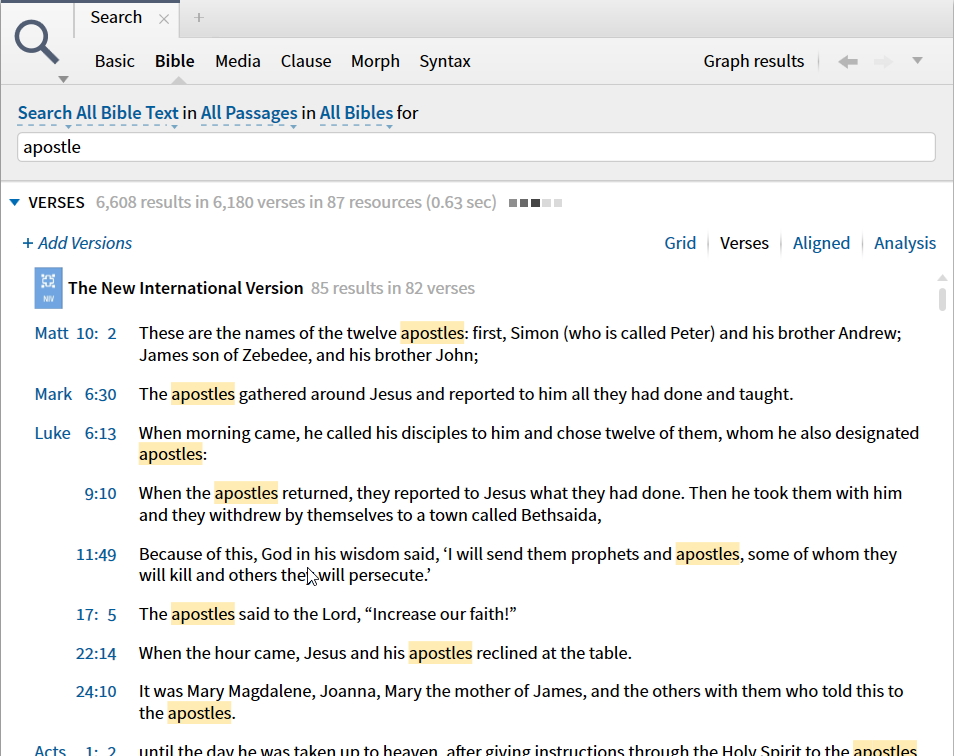954x756 pixels.
Task: Click highlighted apostles in Luke 22:14 verse
Action: coord(440,653)
